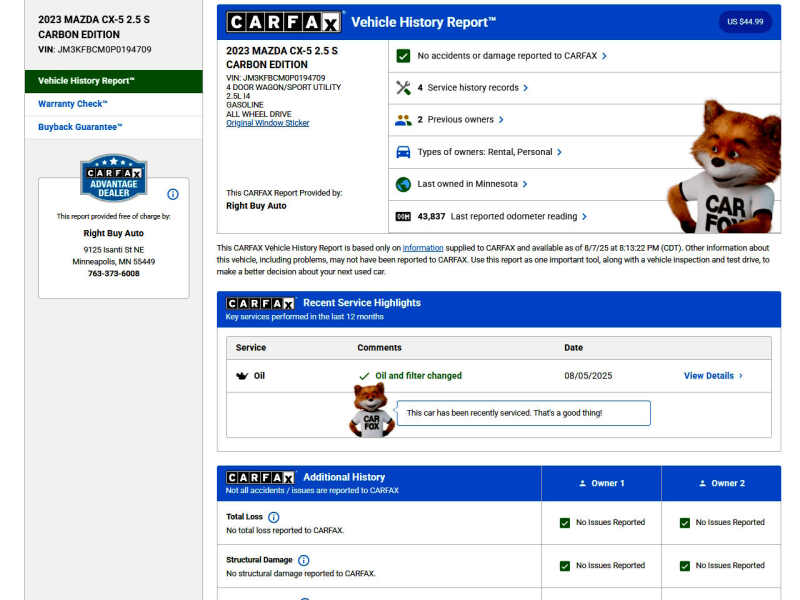800x600 pixels.
Task: Open View Details for oil service
Action: (713, 376)
